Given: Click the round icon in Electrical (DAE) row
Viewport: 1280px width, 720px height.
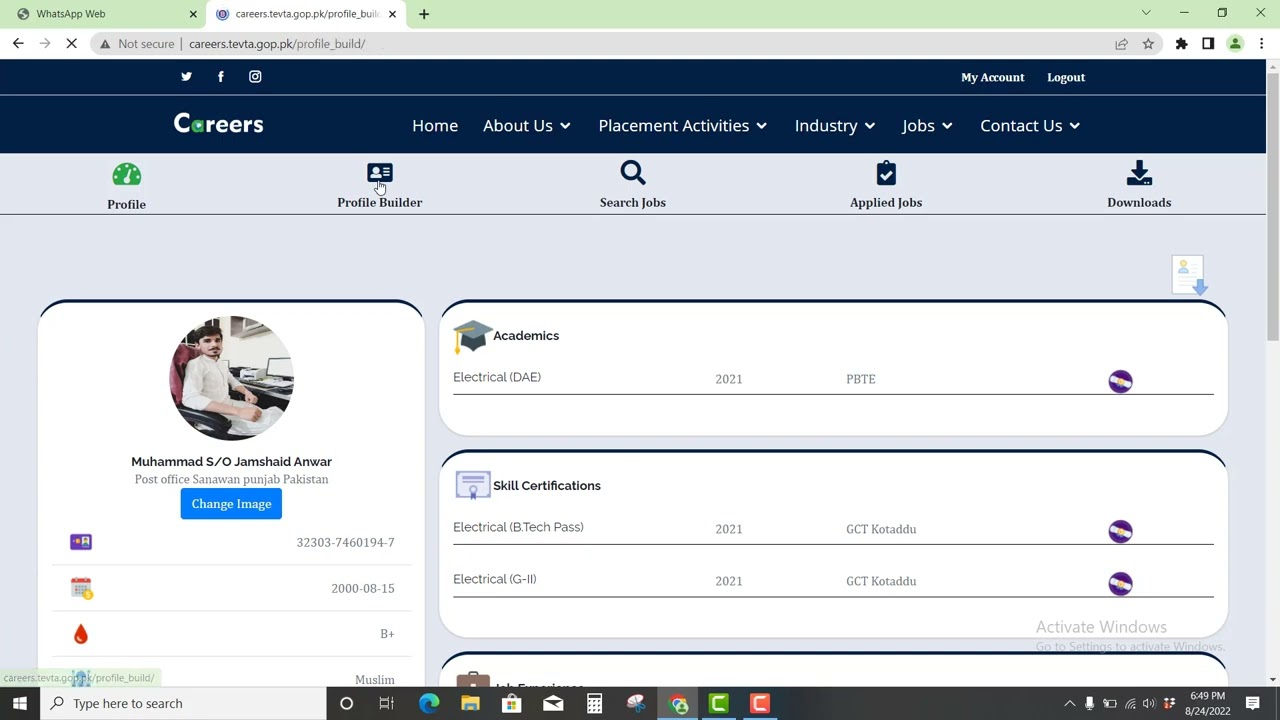Looking at the screenshot, I should (1120, 381).
